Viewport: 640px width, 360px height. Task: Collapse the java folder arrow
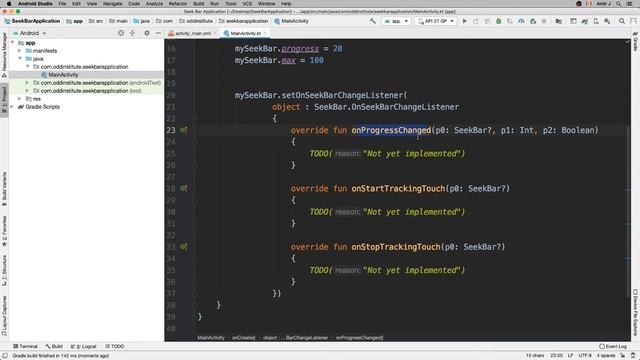[20, 58]
